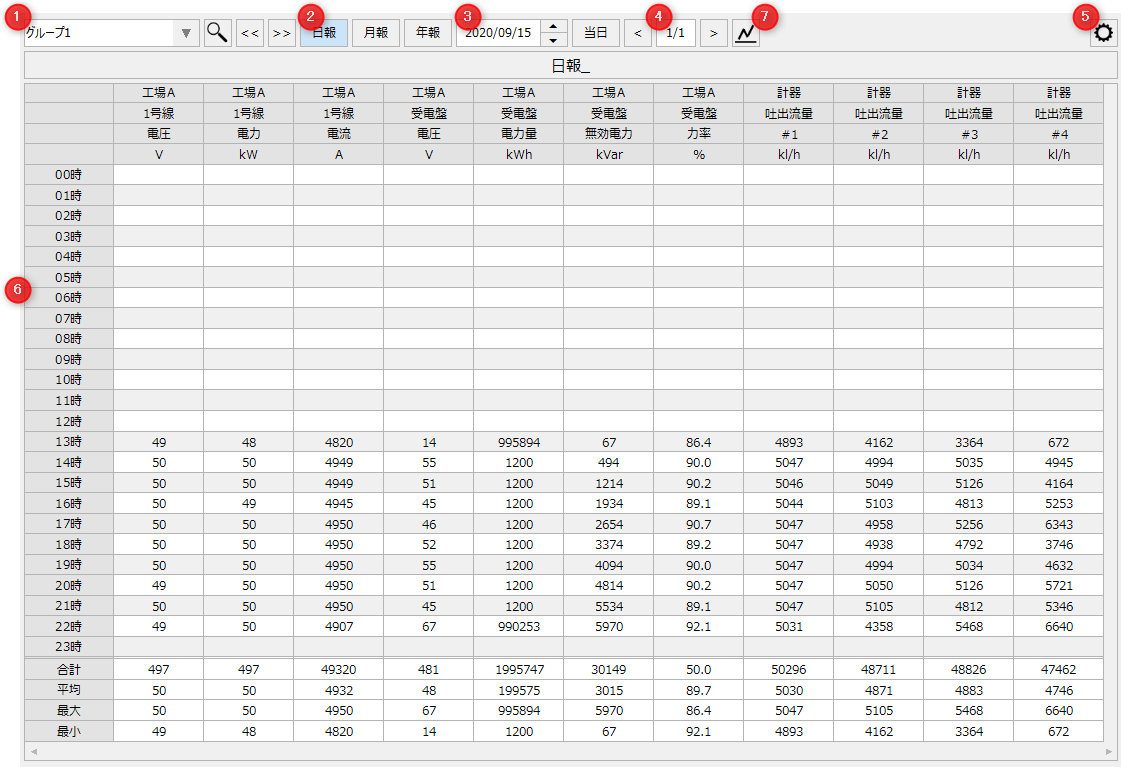The height and width of the screenshot is (768, 1121).
Task: Expand the group selection list arrow
Action: [186, 32]
